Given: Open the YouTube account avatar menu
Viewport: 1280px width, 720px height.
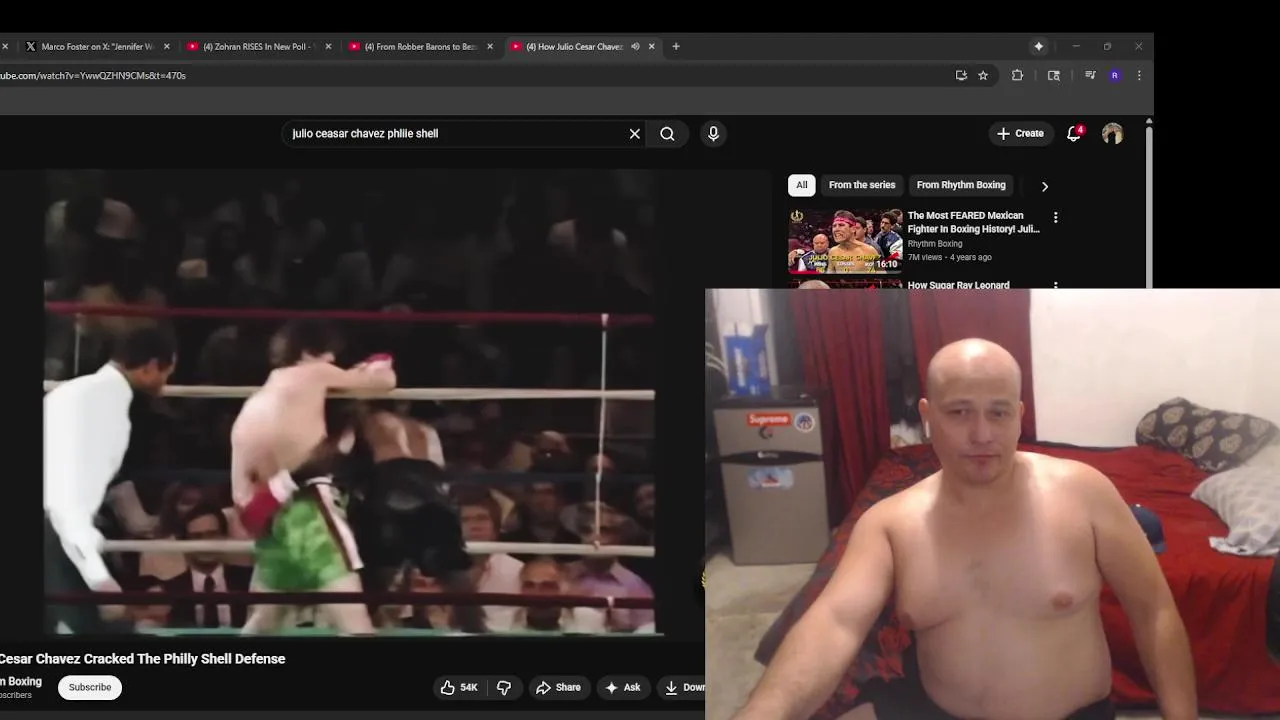Looking at the screenshot, I should [1112, 134].
